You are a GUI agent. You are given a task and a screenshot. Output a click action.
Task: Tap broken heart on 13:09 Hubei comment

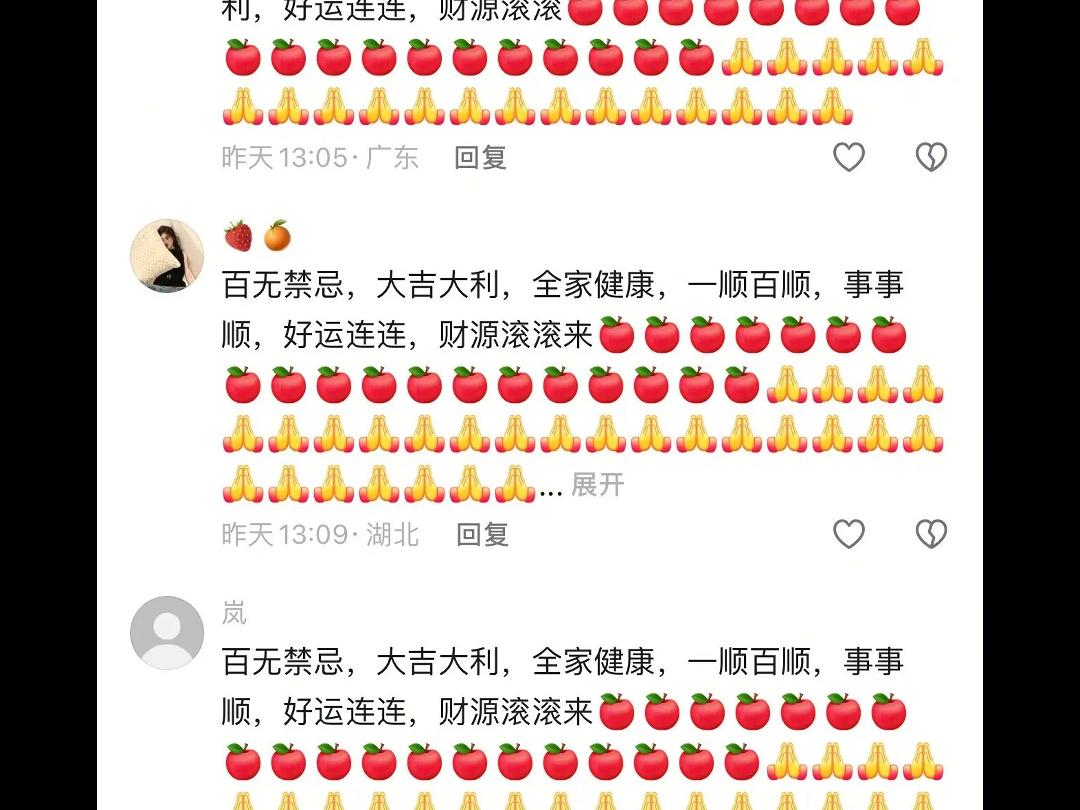(931, 534)
